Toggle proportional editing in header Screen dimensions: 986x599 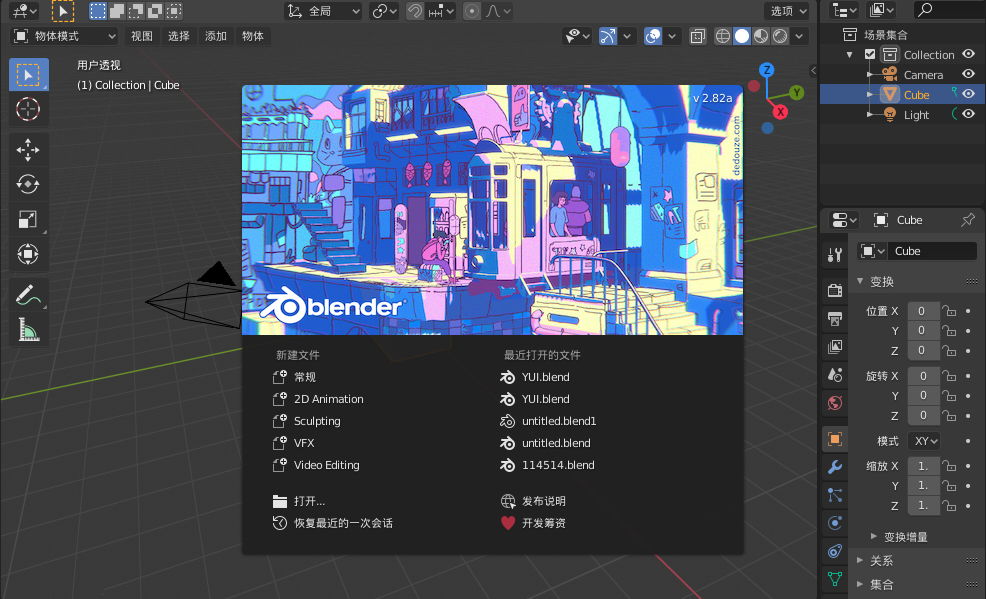(x=472, y=11)
